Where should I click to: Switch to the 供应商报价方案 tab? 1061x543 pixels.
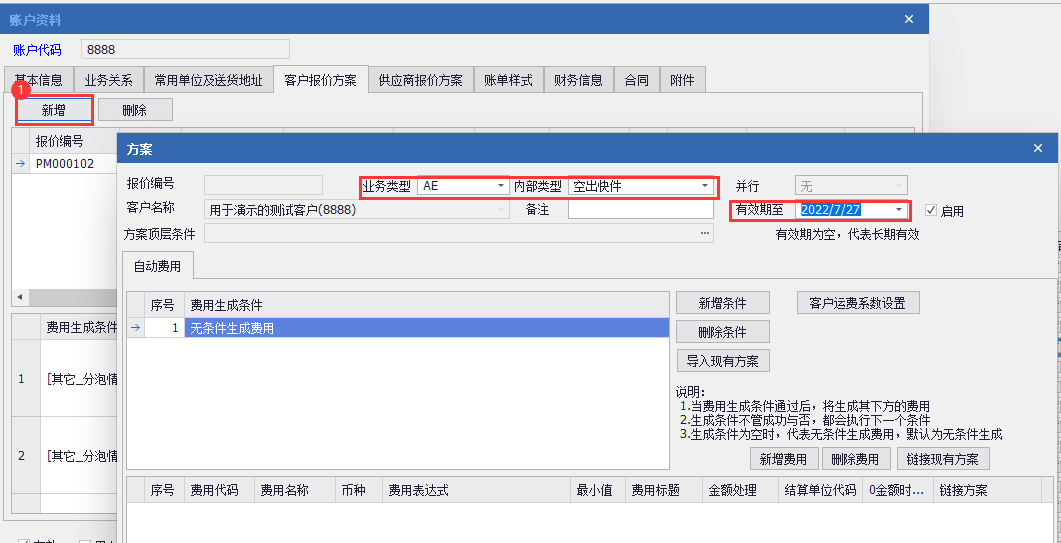[x=420, y=80]
